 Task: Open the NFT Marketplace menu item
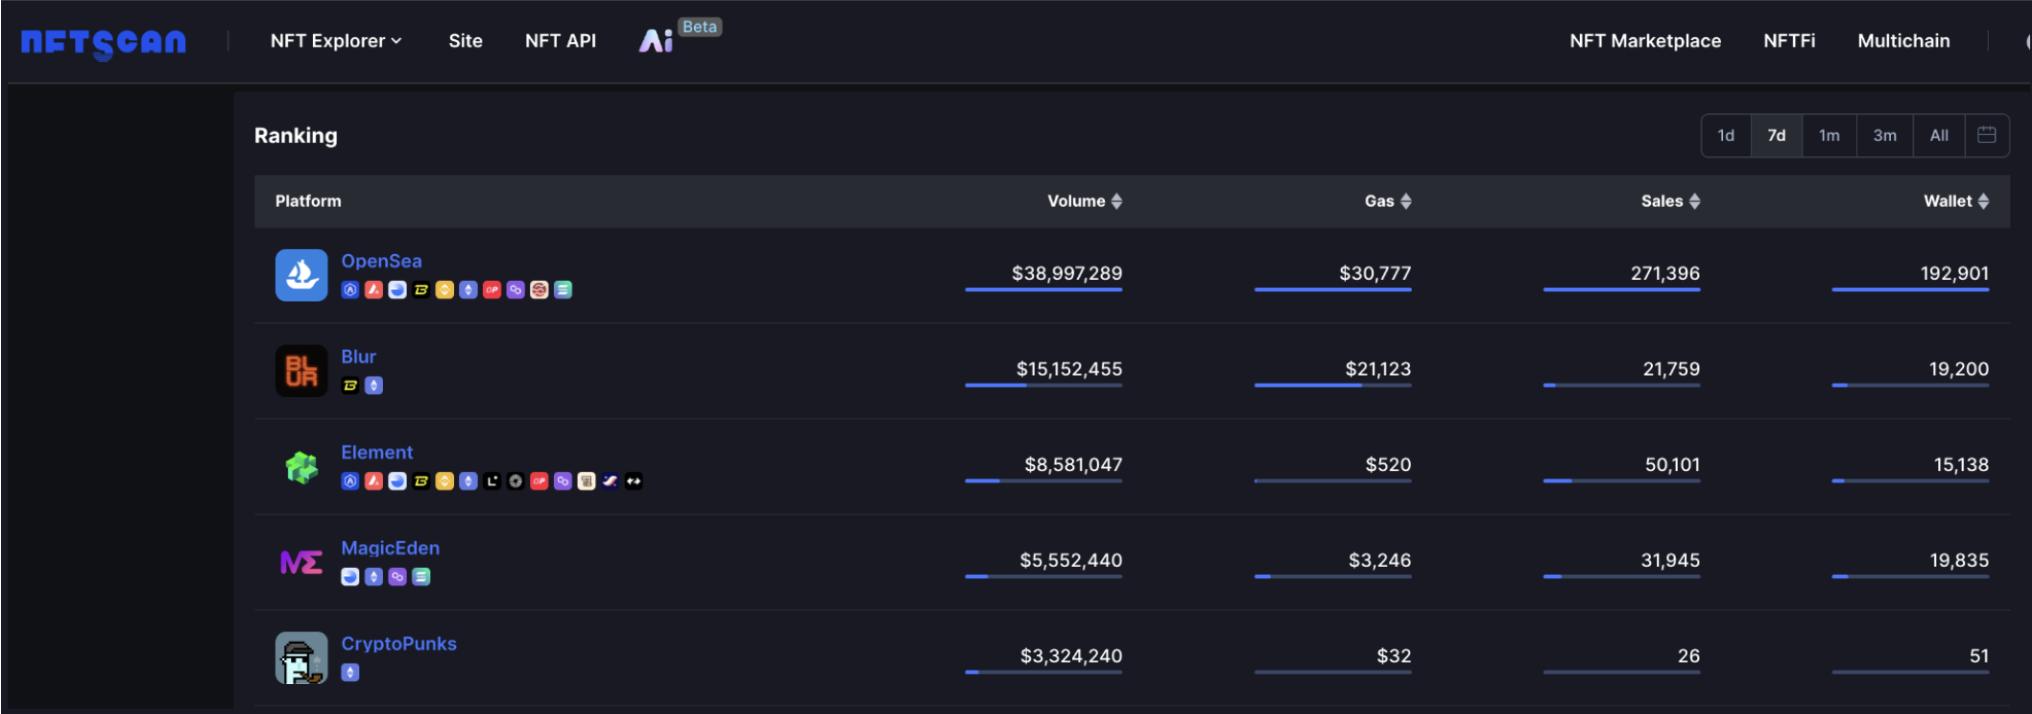point(1645,41)
